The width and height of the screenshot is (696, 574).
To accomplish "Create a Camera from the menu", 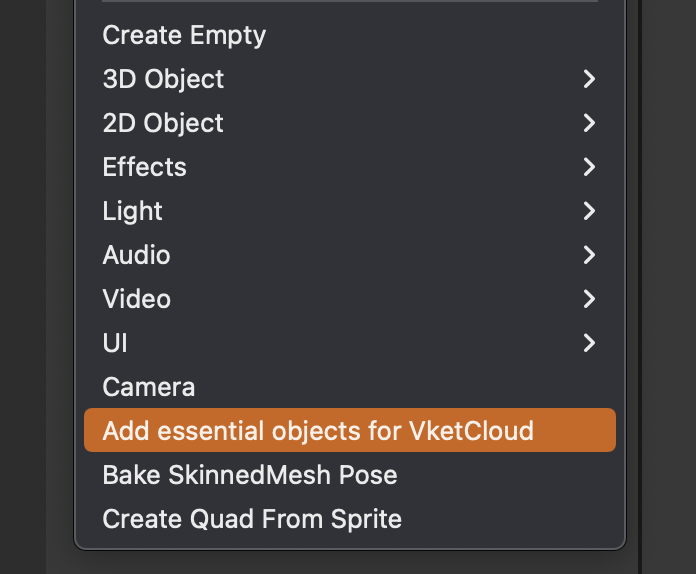I will pyautogui.click(x=350, y=387).
